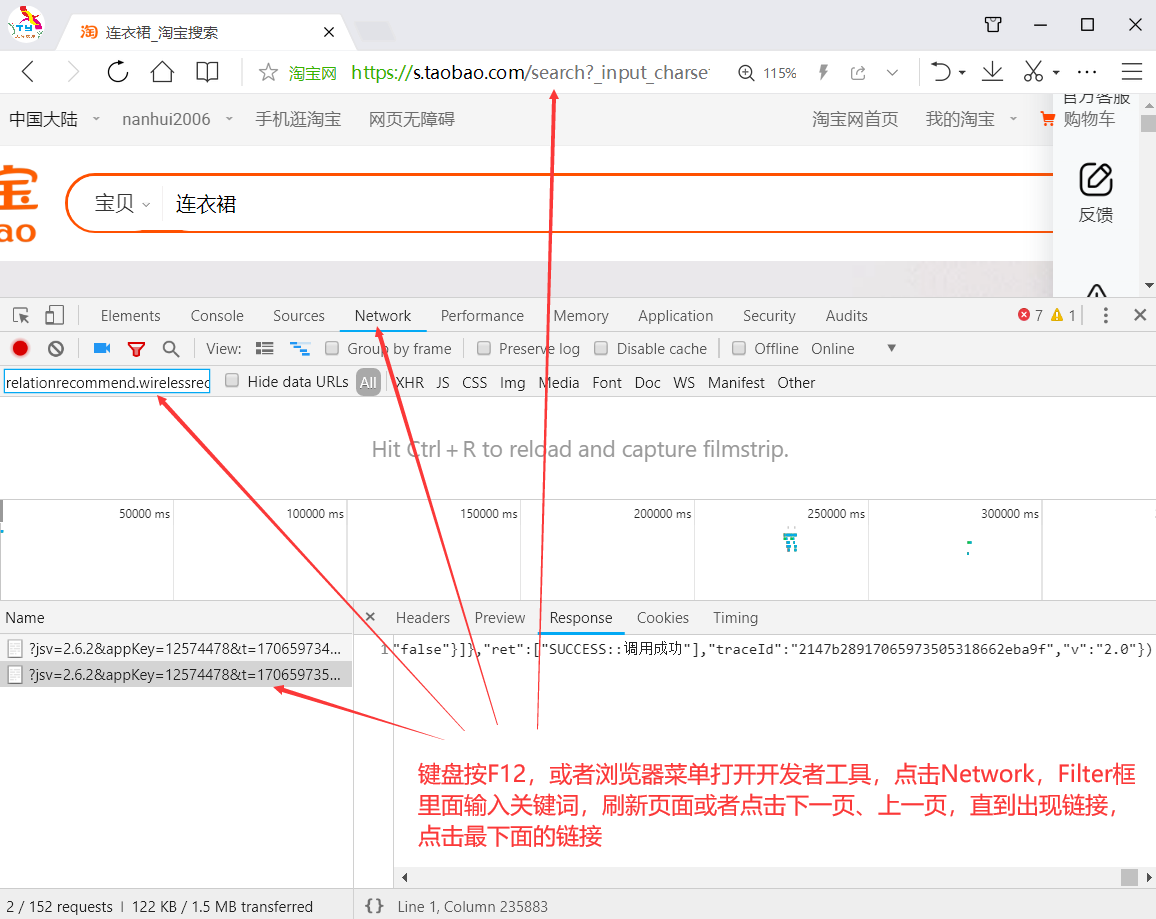
Task: Clear the network log
Action: (x=56, y=349)
